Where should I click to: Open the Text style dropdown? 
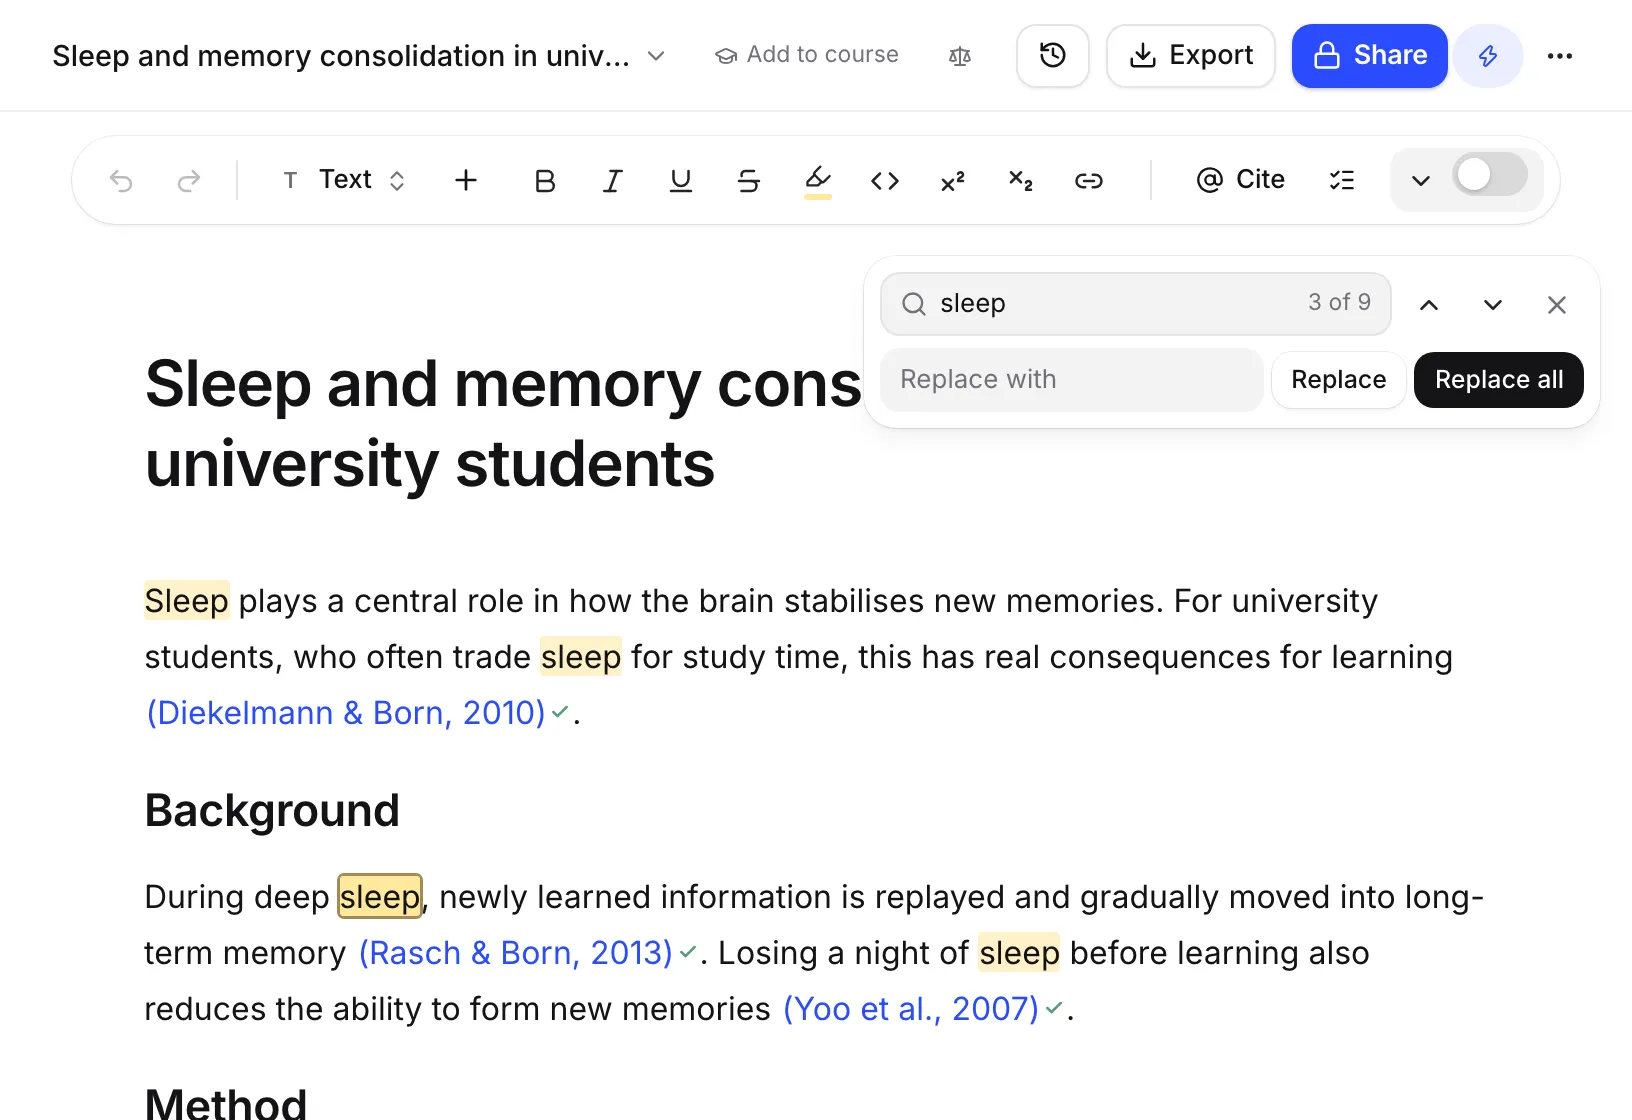click(344, 180)
